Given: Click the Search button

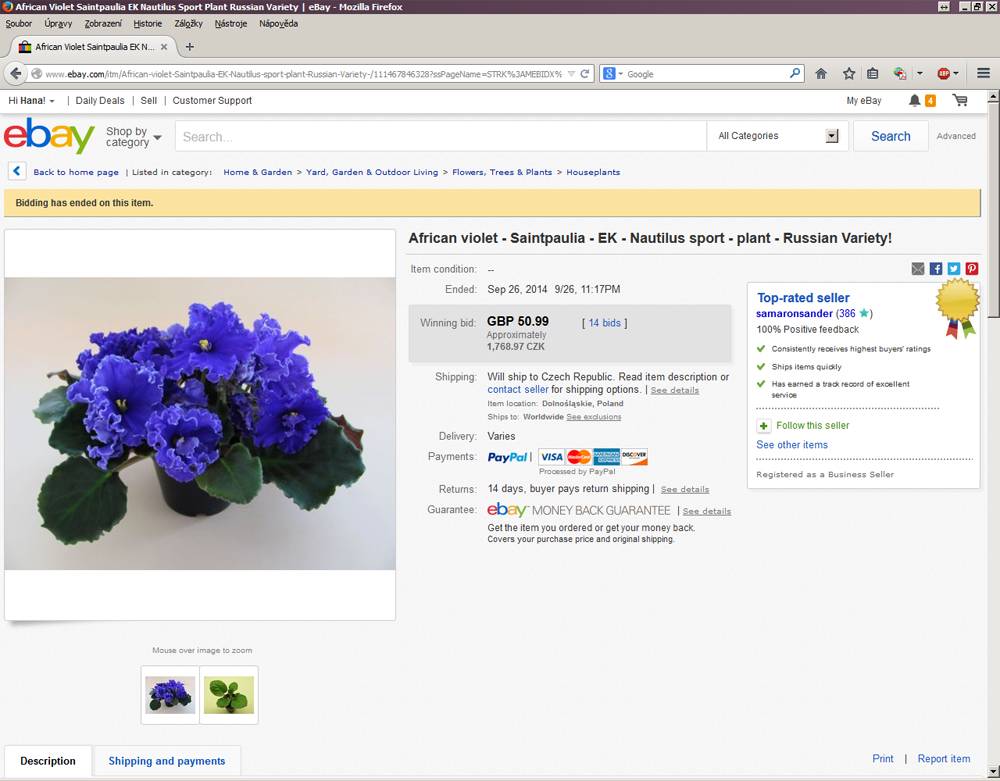Looking at the screenshot, I should 890,136.
